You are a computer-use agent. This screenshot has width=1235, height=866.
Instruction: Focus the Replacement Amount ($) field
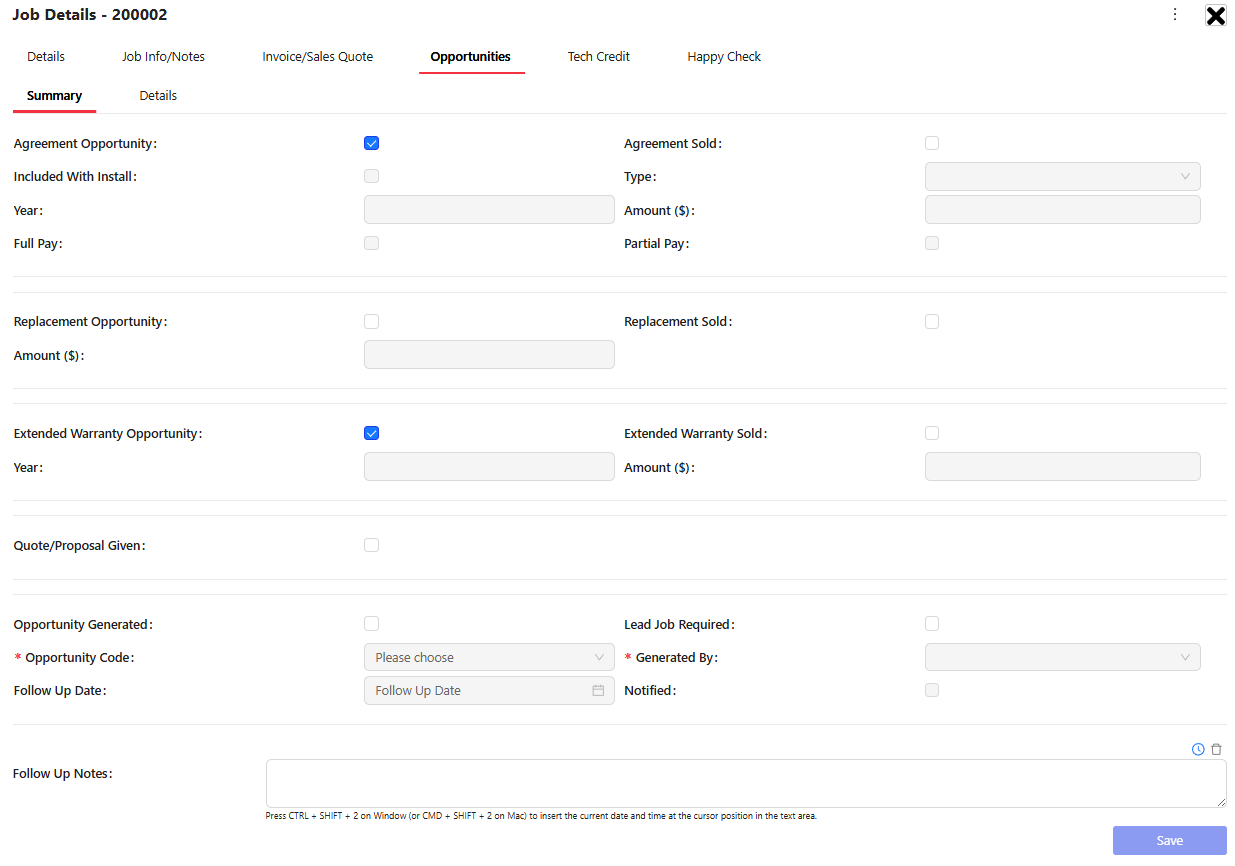pyautogui.click(x=489, y=355)
